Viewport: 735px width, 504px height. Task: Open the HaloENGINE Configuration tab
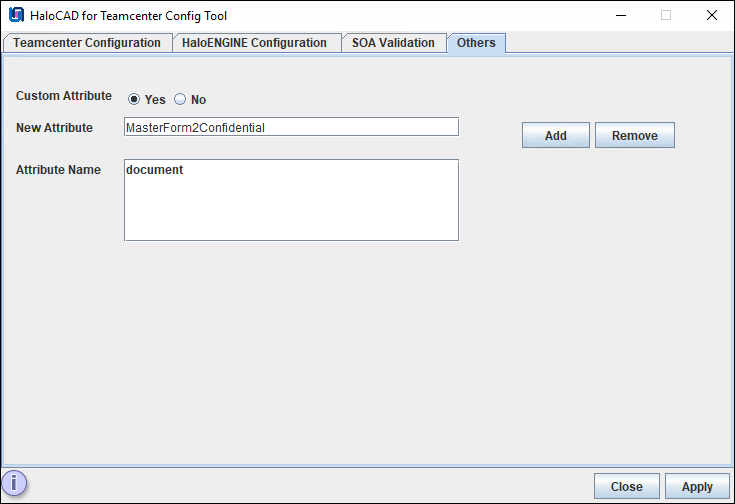[x=254, y=43]
